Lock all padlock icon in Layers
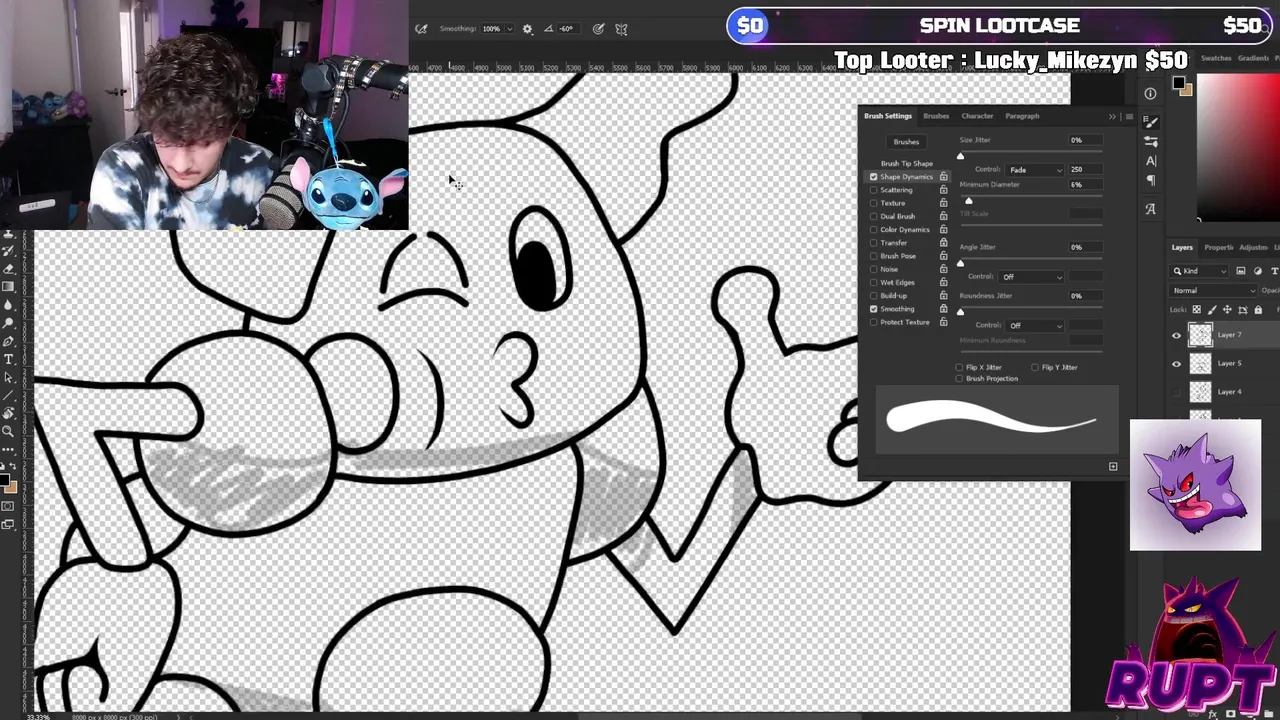 coord(1258,310)
